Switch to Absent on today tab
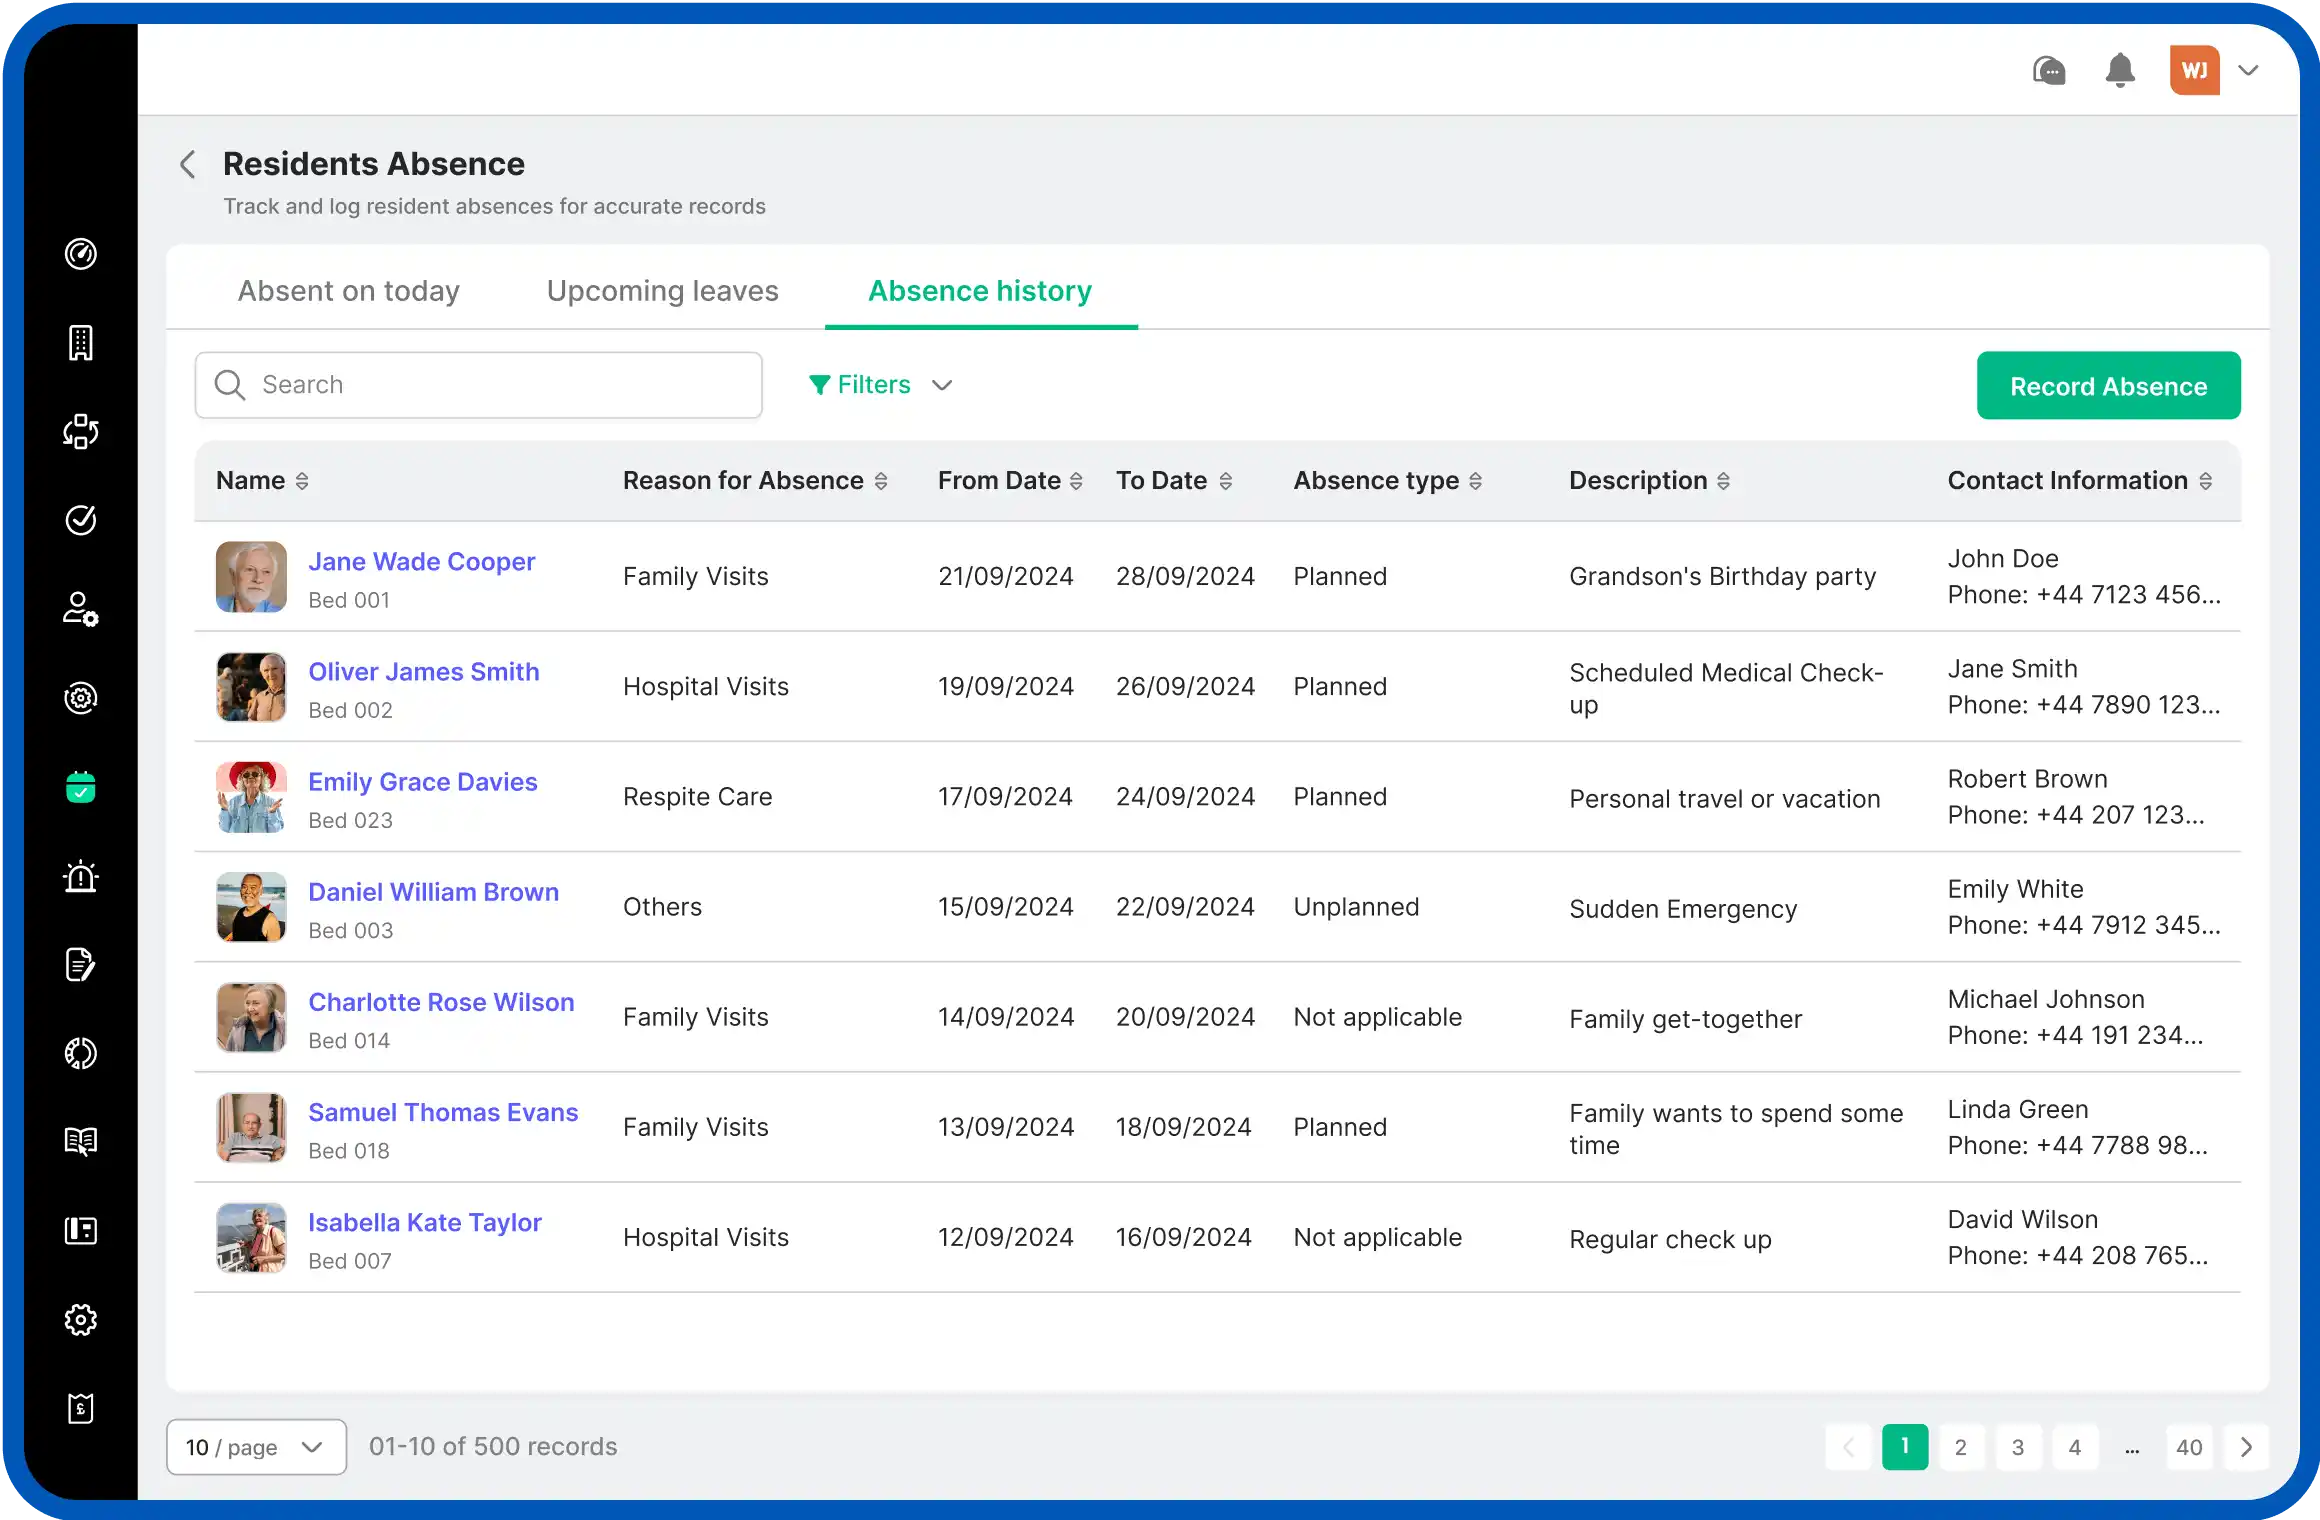 coord(349,291)
